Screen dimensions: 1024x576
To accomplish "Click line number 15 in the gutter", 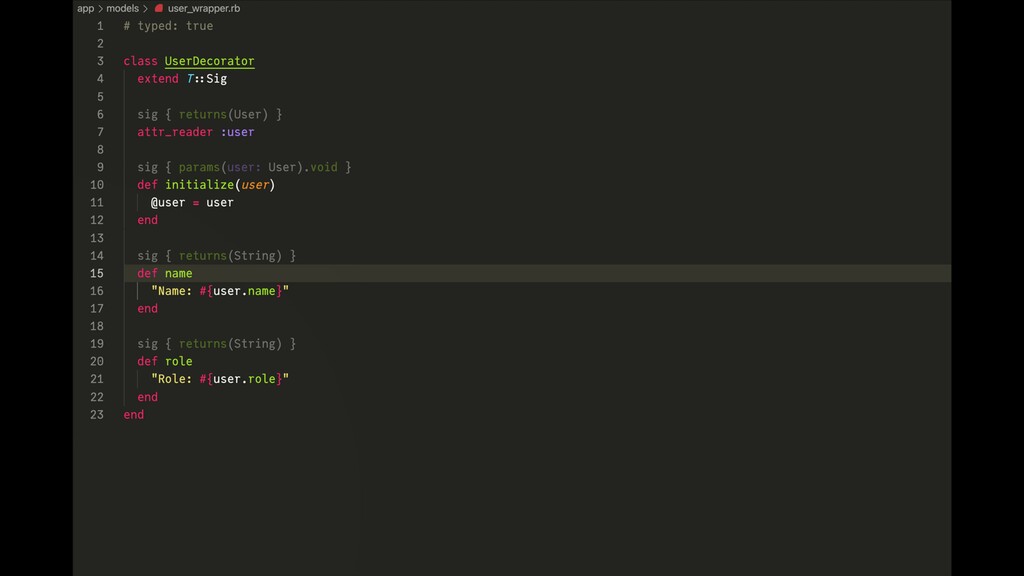I will (x=97, y=274).
